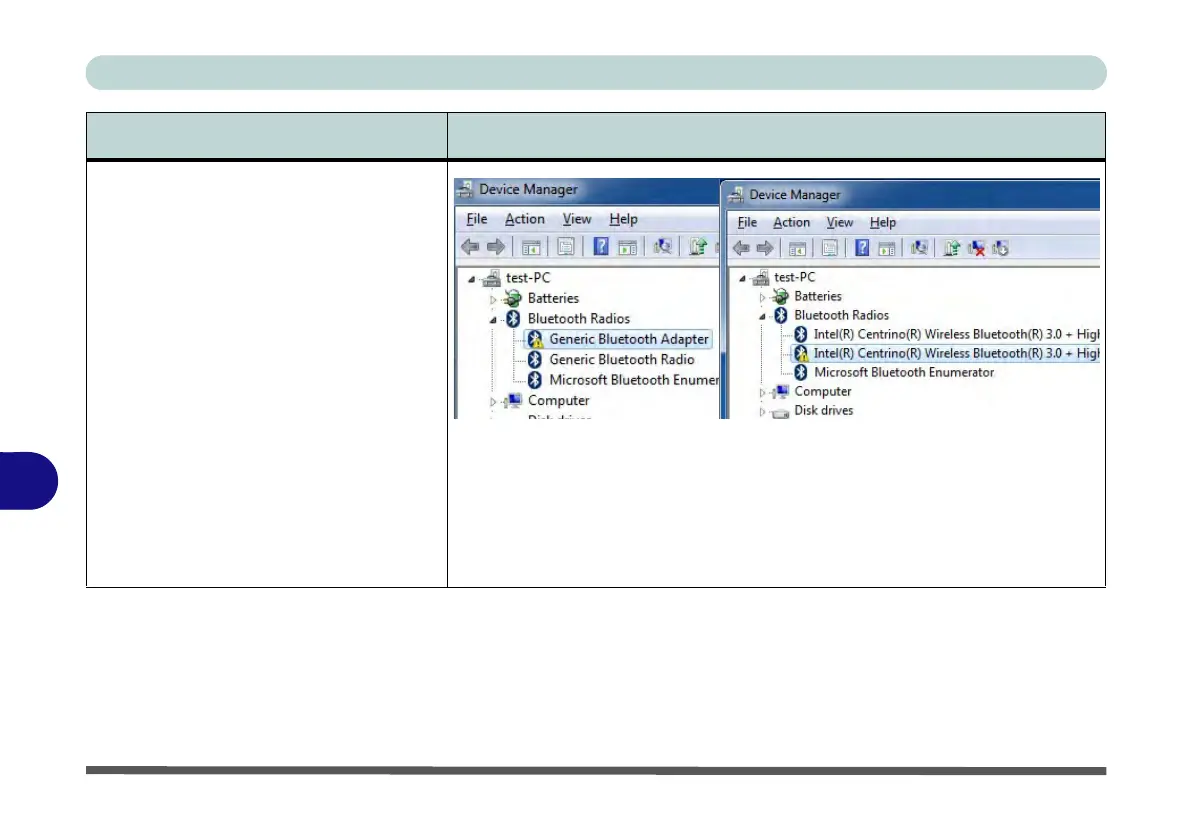Open View menu in front Device Manager window
This screenshot has width=1192, height=838.
(x=839, y=222)
